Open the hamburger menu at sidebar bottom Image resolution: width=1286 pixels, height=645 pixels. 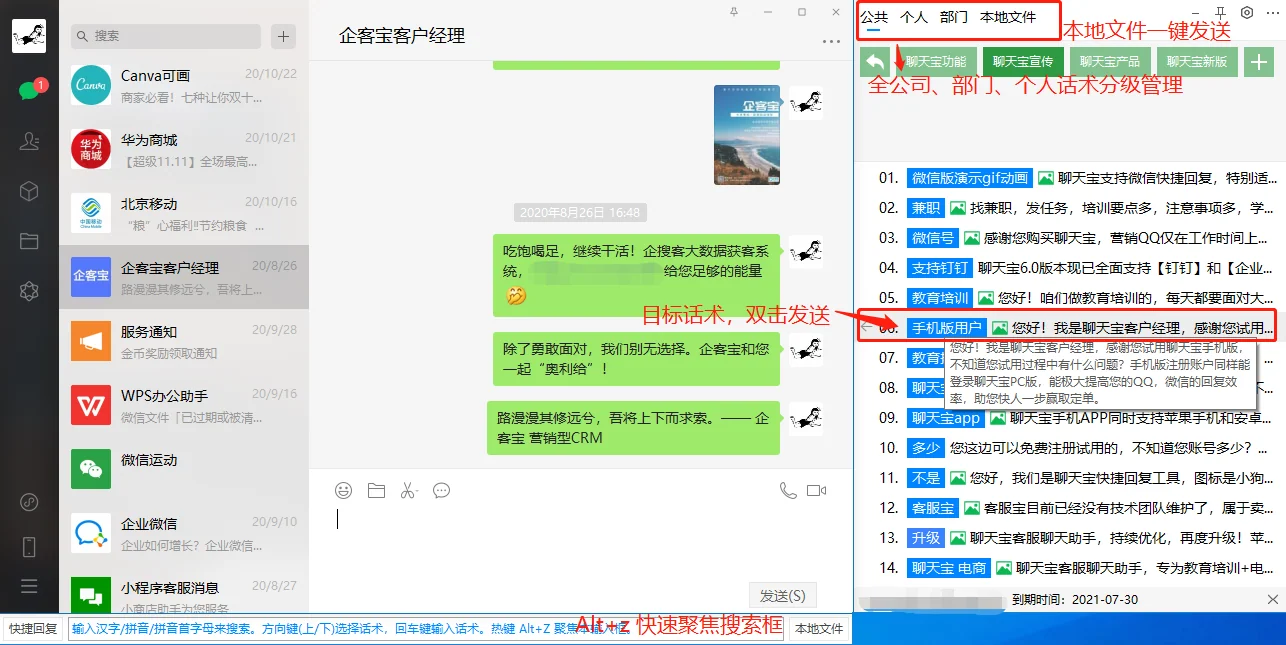coord(29,587)
